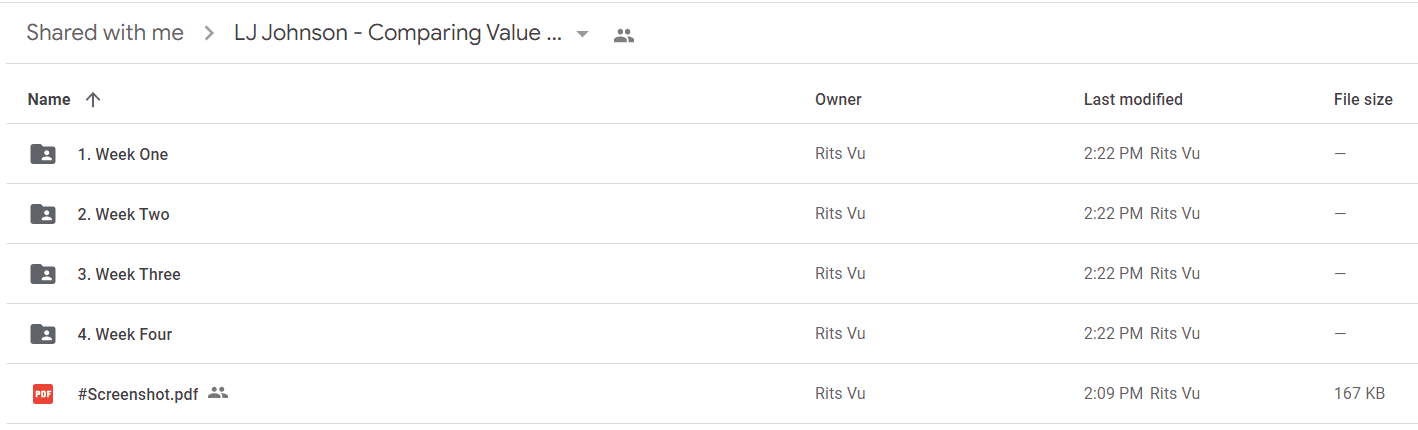The image size is (1418, 430).
Task: Click the Week Four shared folder icon
Action: [43, 334]
